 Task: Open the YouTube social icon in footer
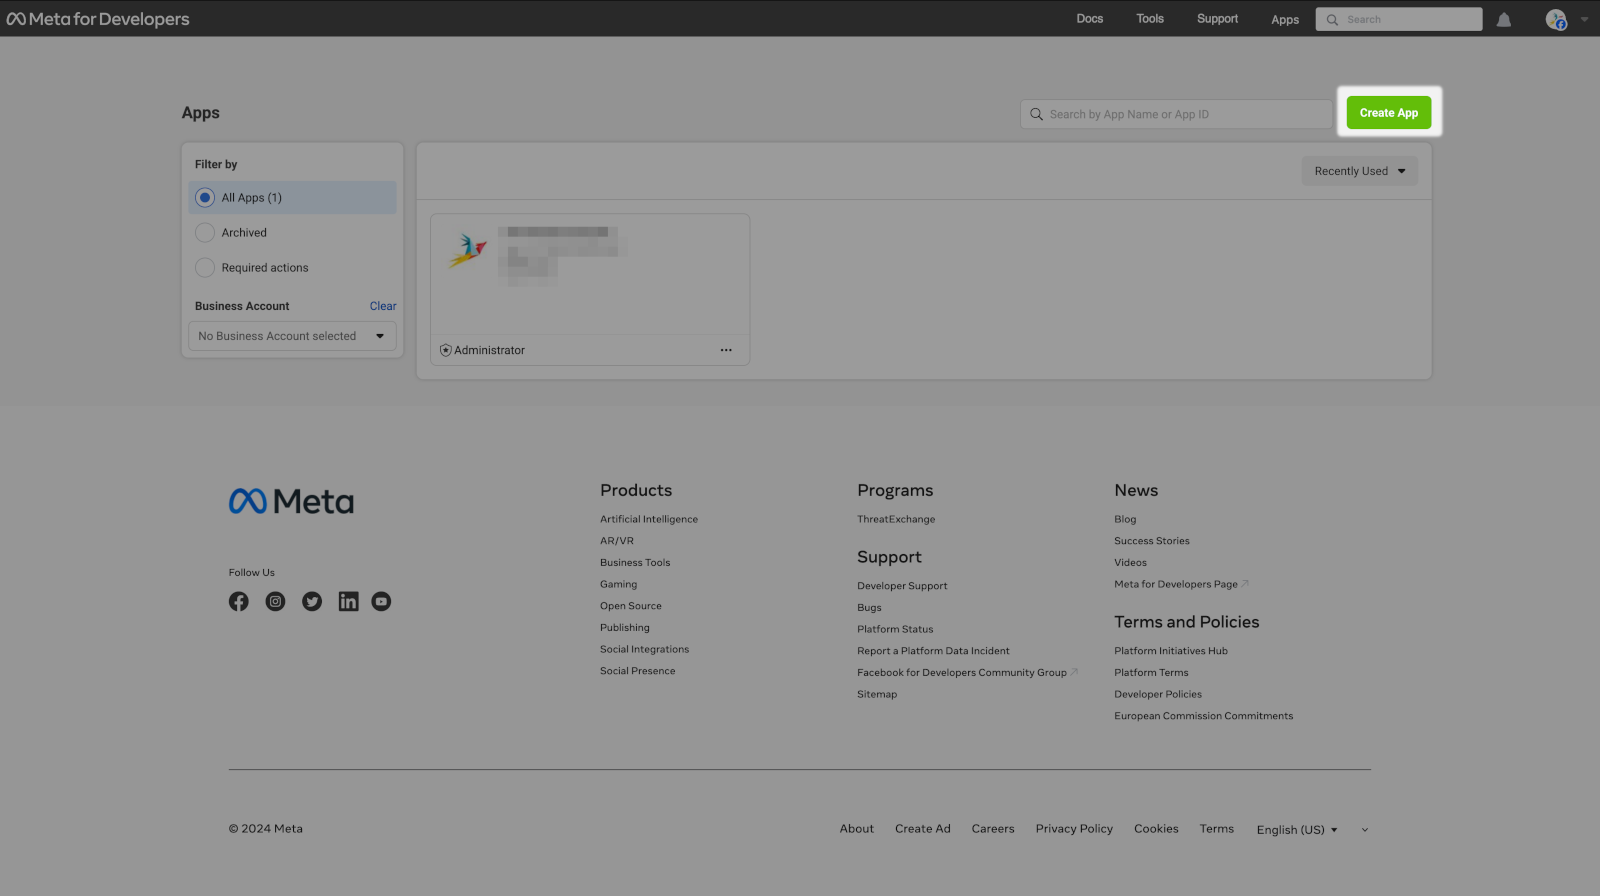pyautogui.click(x=381, y=601)
